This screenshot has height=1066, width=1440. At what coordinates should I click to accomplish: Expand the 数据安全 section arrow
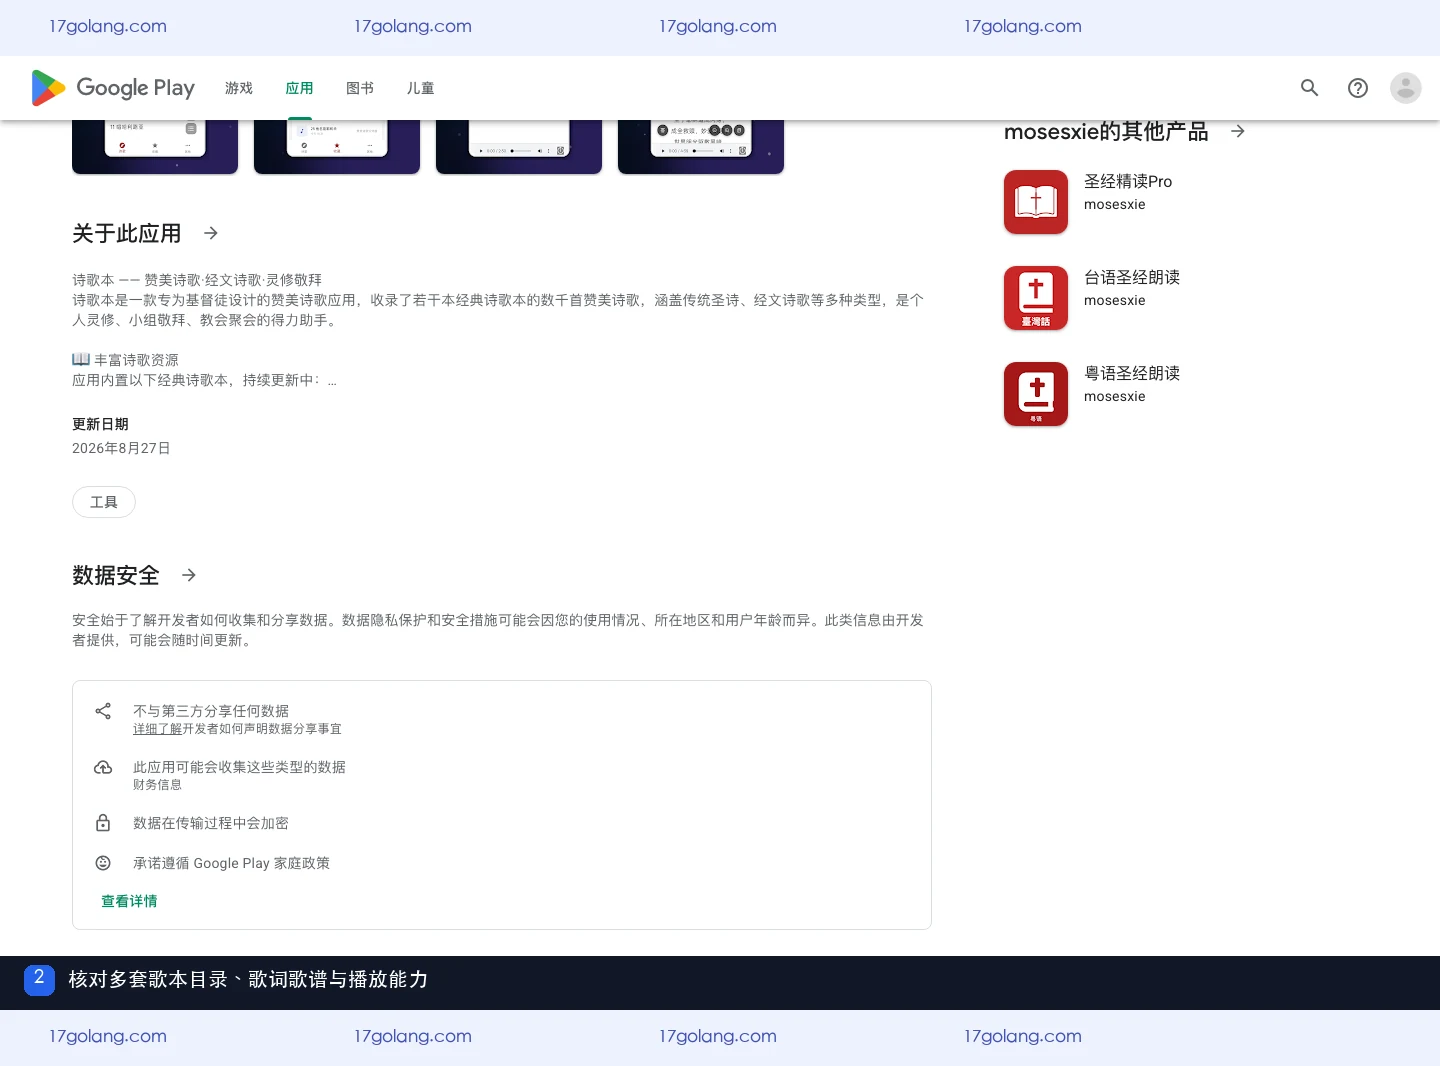click(189, 575)
